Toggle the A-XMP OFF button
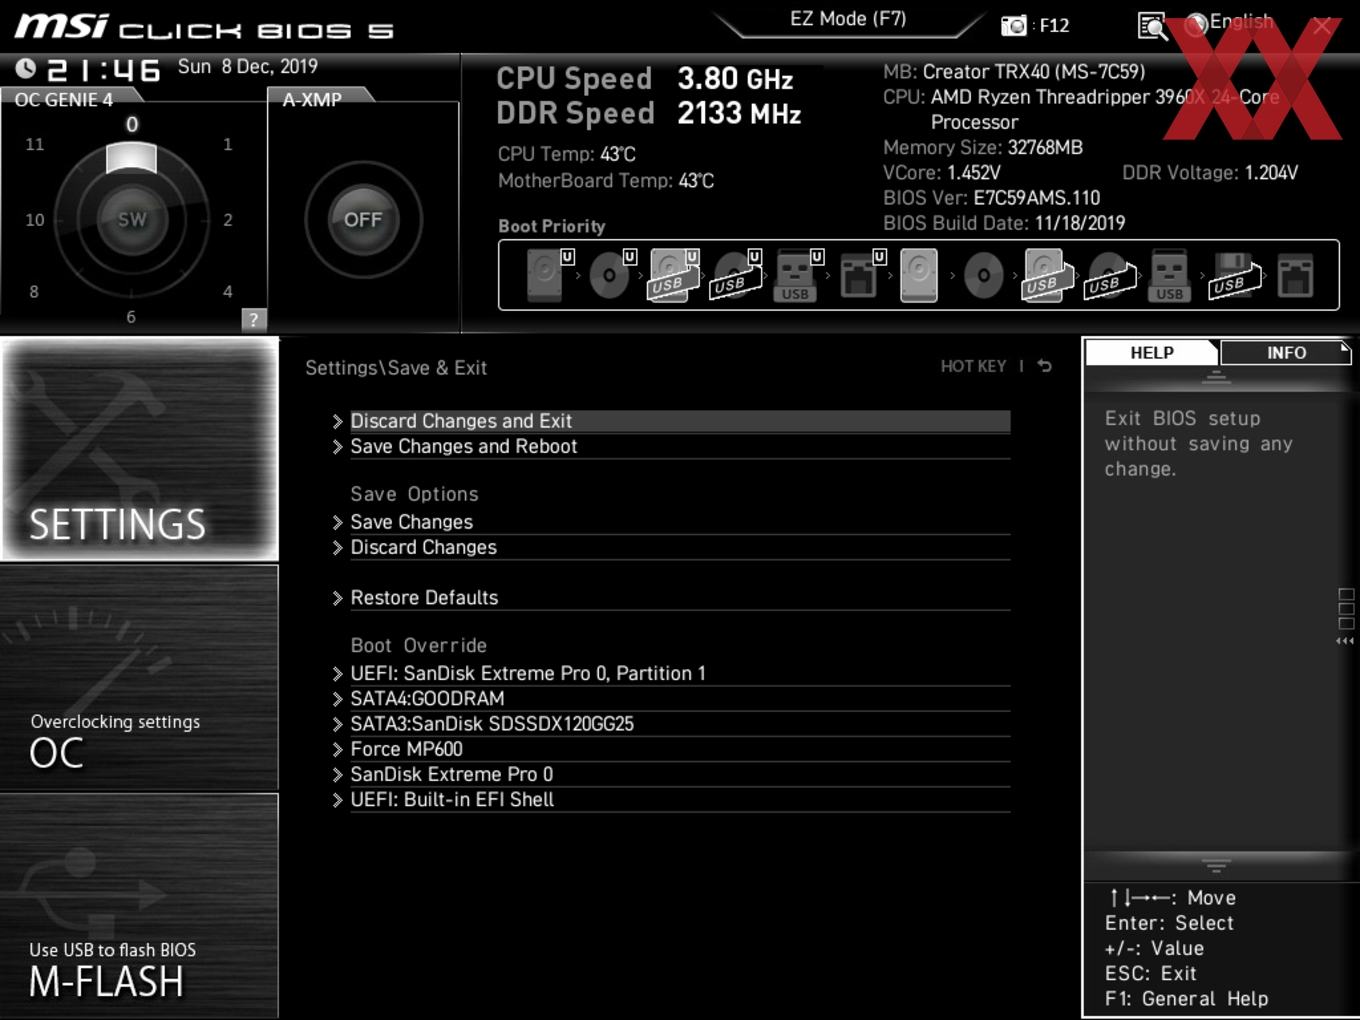The height and width of the screenshot is (1020, 1360). click(363, 219)
